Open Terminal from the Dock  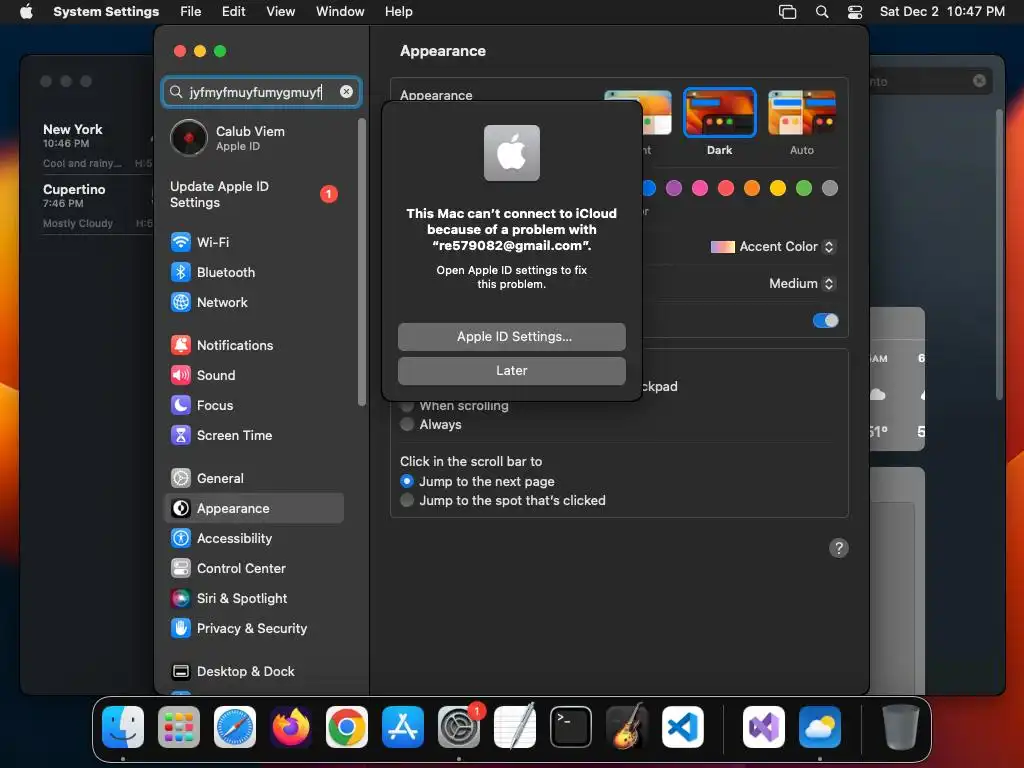(571, 727)
